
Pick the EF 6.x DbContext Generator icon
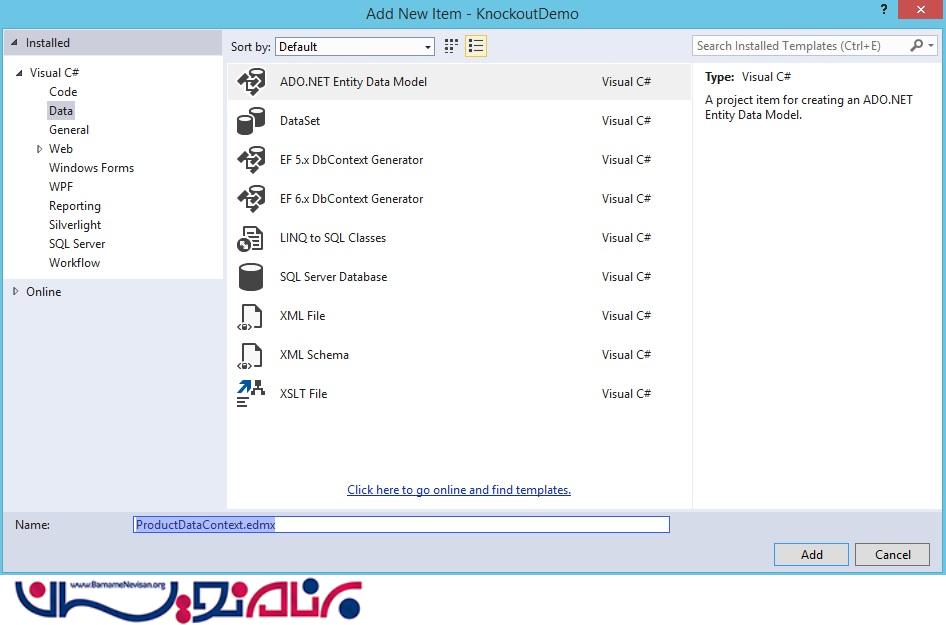pos(250,199)
